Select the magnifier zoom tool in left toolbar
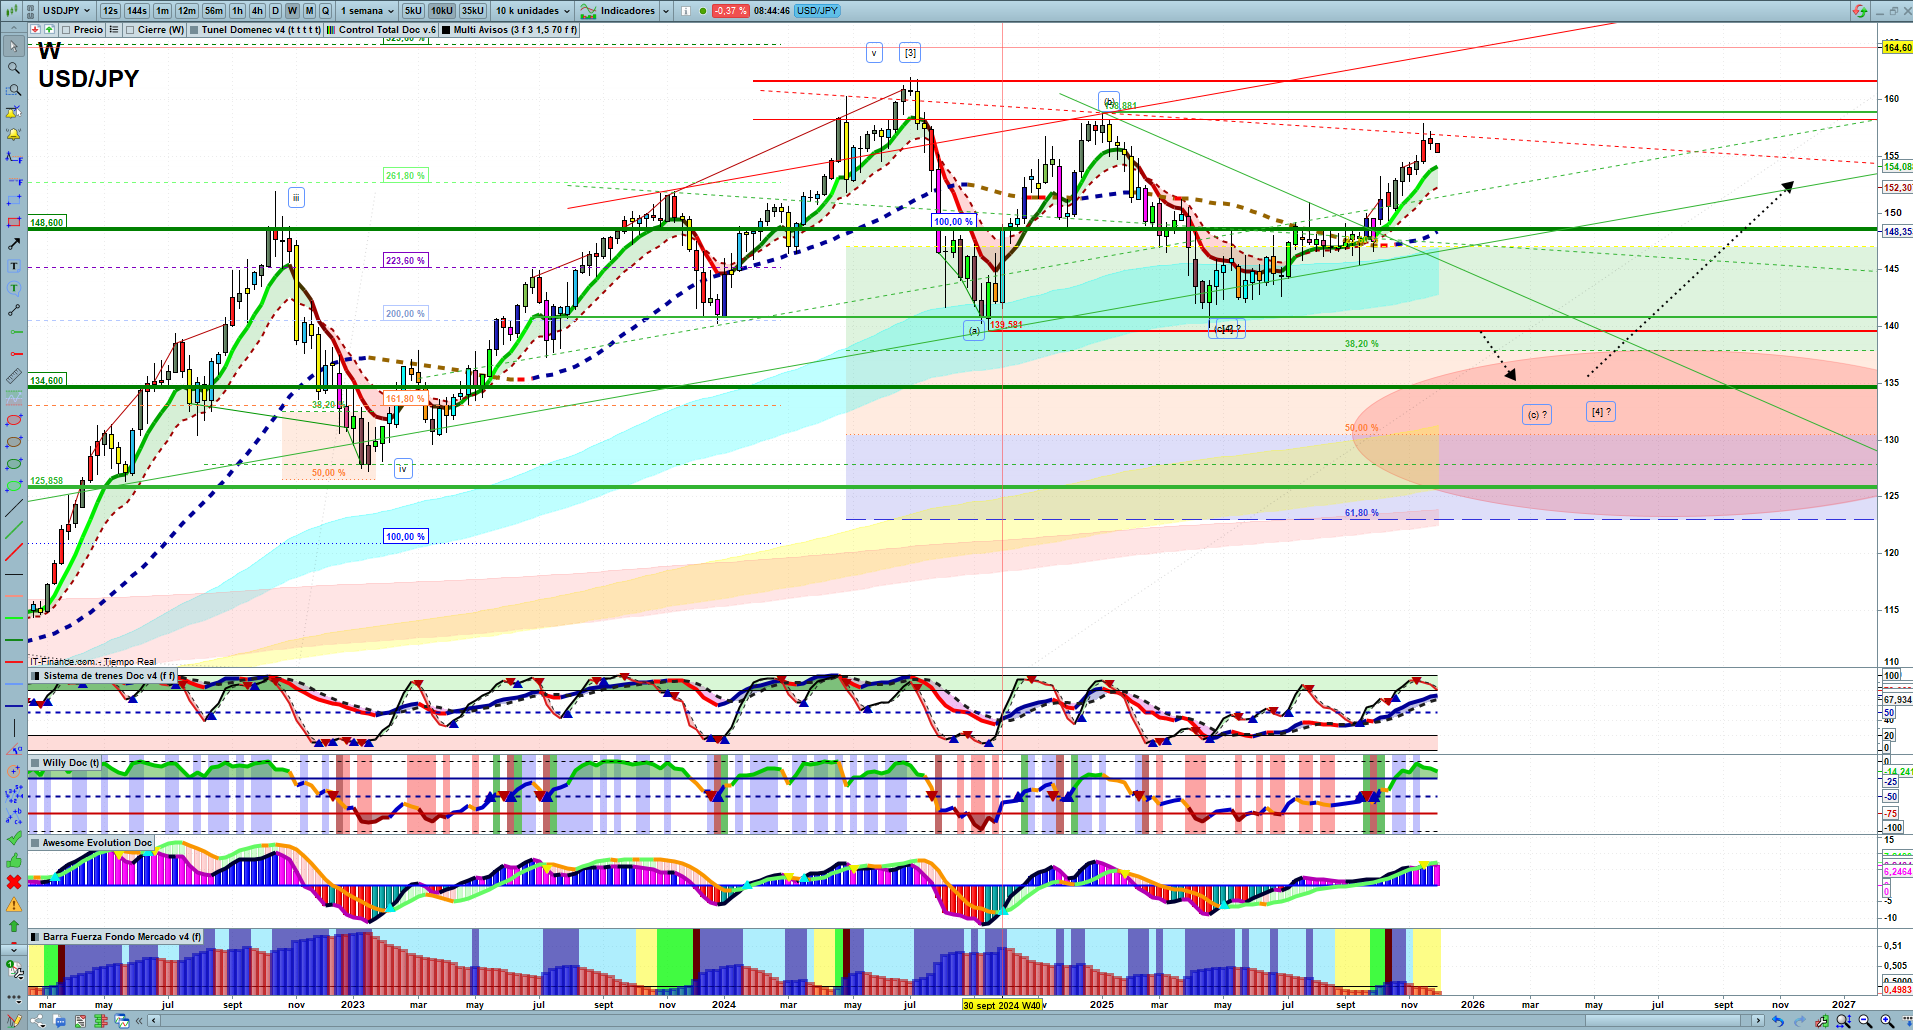The image size is (1913, 1030). [x=14, y=68]
